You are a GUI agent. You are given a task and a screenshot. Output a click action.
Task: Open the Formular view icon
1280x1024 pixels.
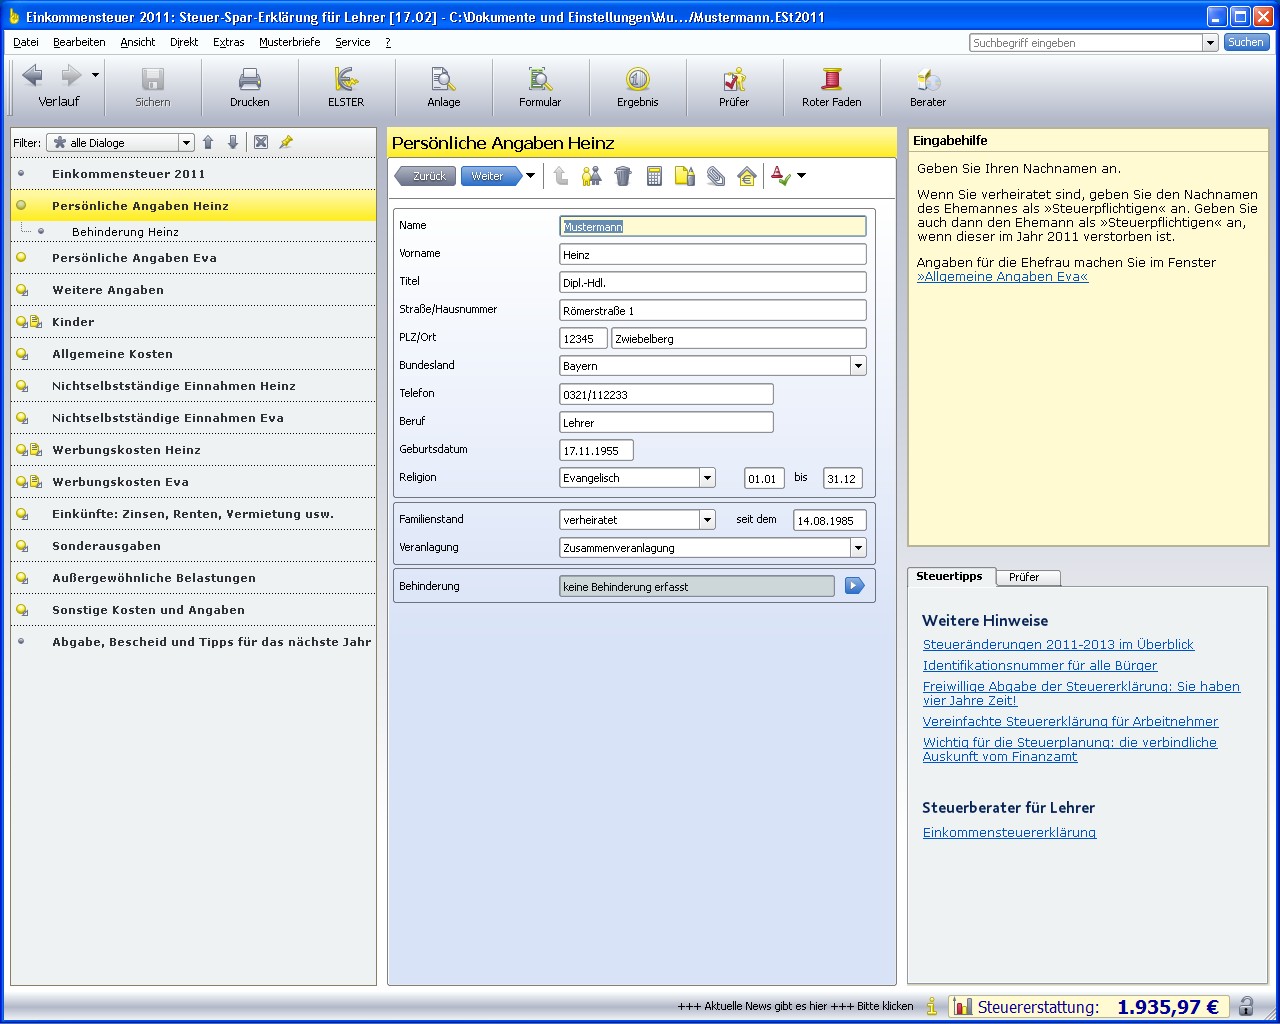pyautogui.click(x=540, y=79)
